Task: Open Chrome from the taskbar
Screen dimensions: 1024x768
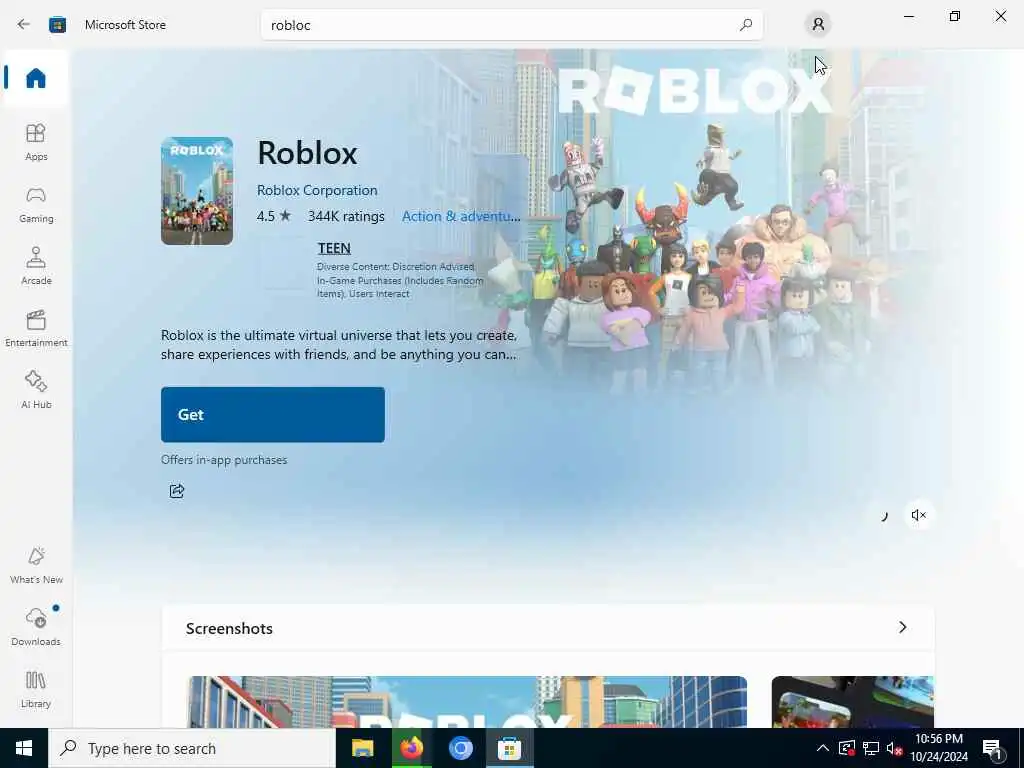Action: pyautogui.click(x=460, y=748)
